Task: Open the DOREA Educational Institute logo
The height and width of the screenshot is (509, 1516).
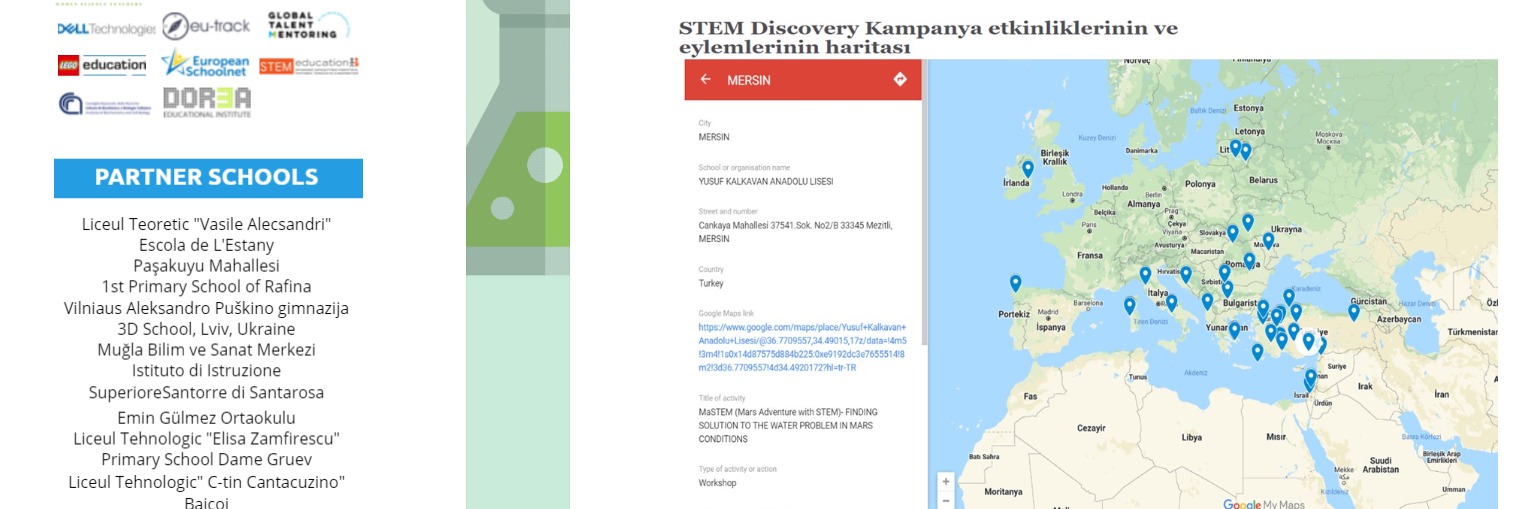Action: tap(207, 103)
